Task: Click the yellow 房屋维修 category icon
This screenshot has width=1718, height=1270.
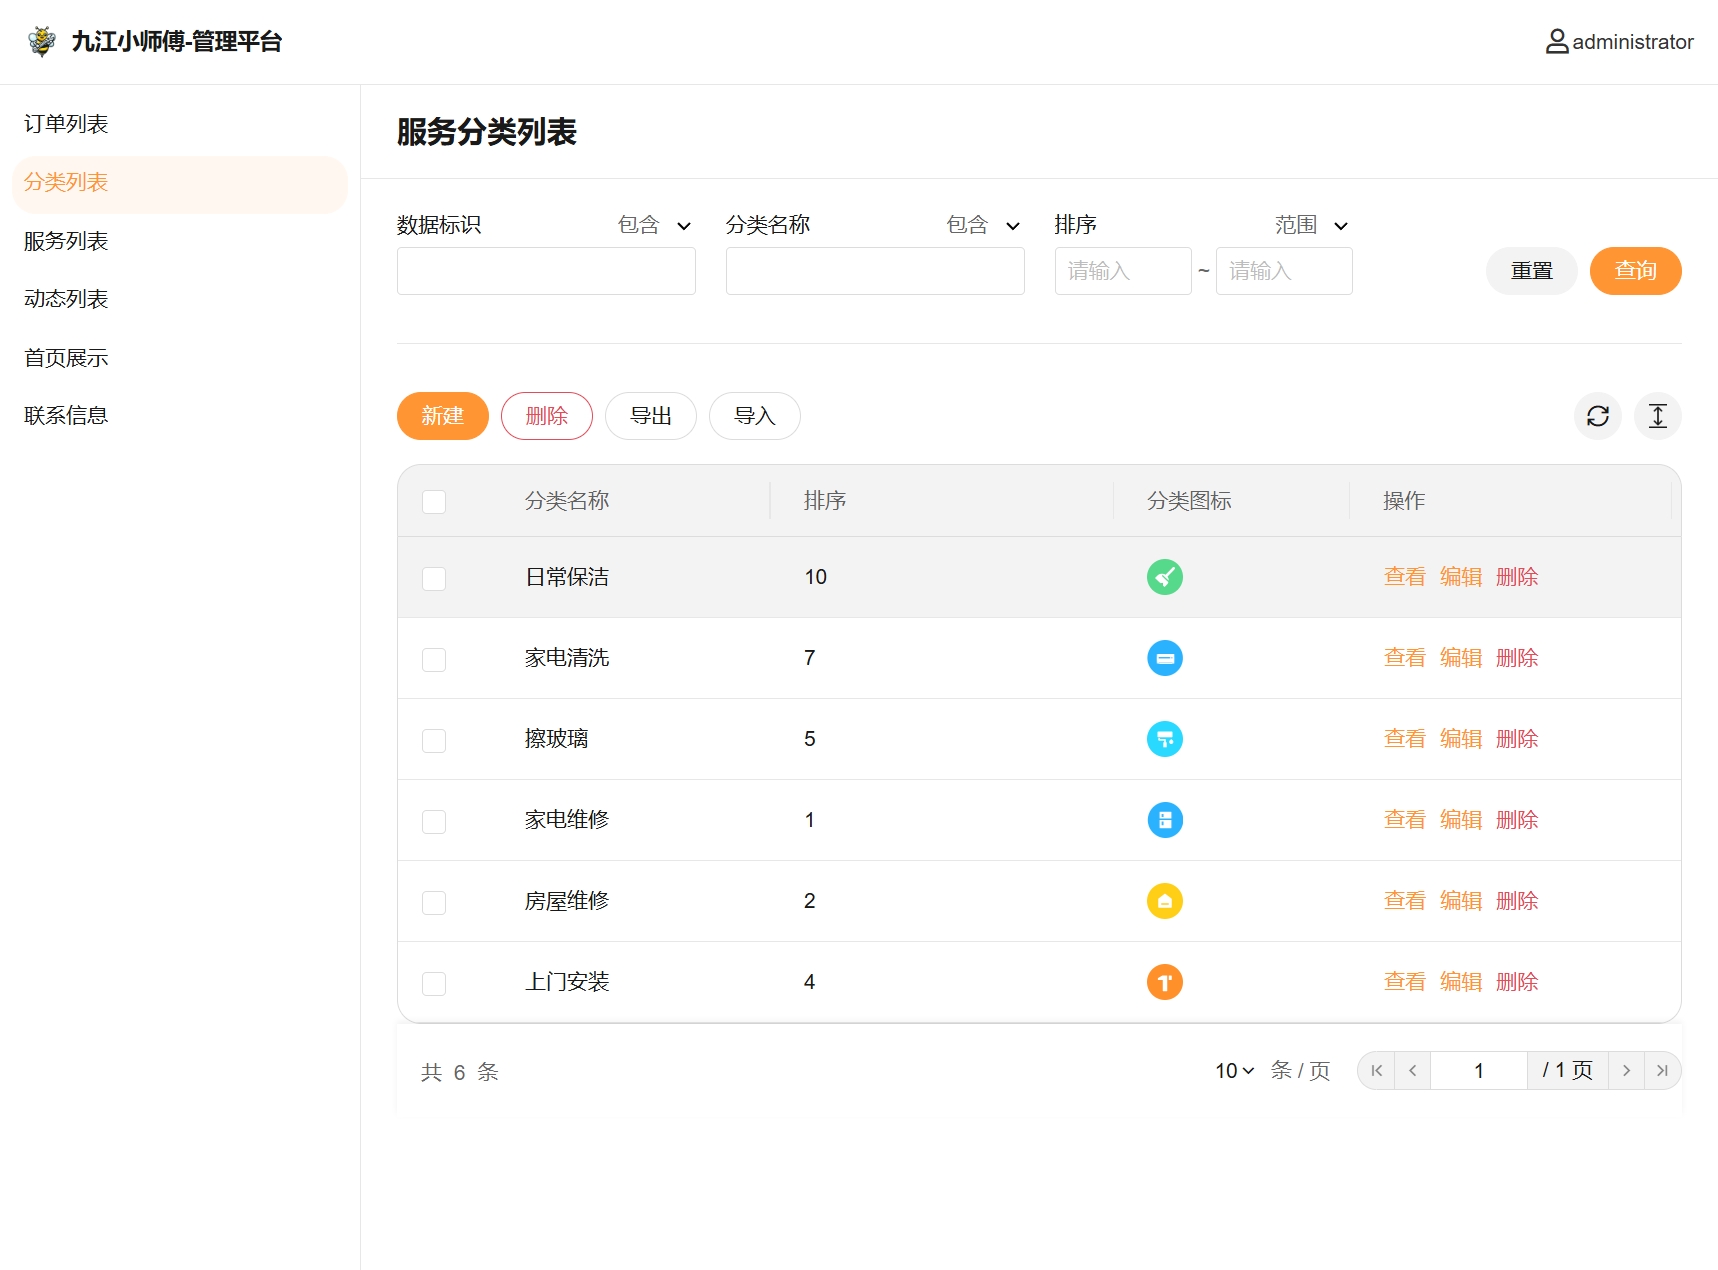Action: tap(1164, 901)
